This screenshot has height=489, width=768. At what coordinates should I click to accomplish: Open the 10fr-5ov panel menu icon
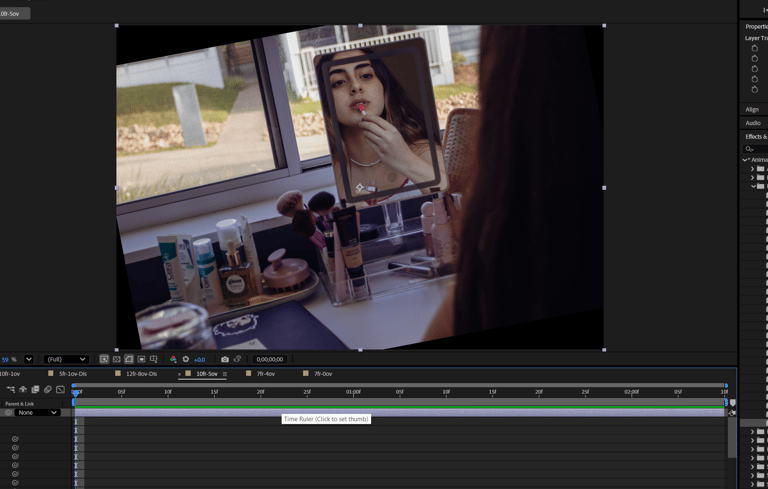[225, 374]
